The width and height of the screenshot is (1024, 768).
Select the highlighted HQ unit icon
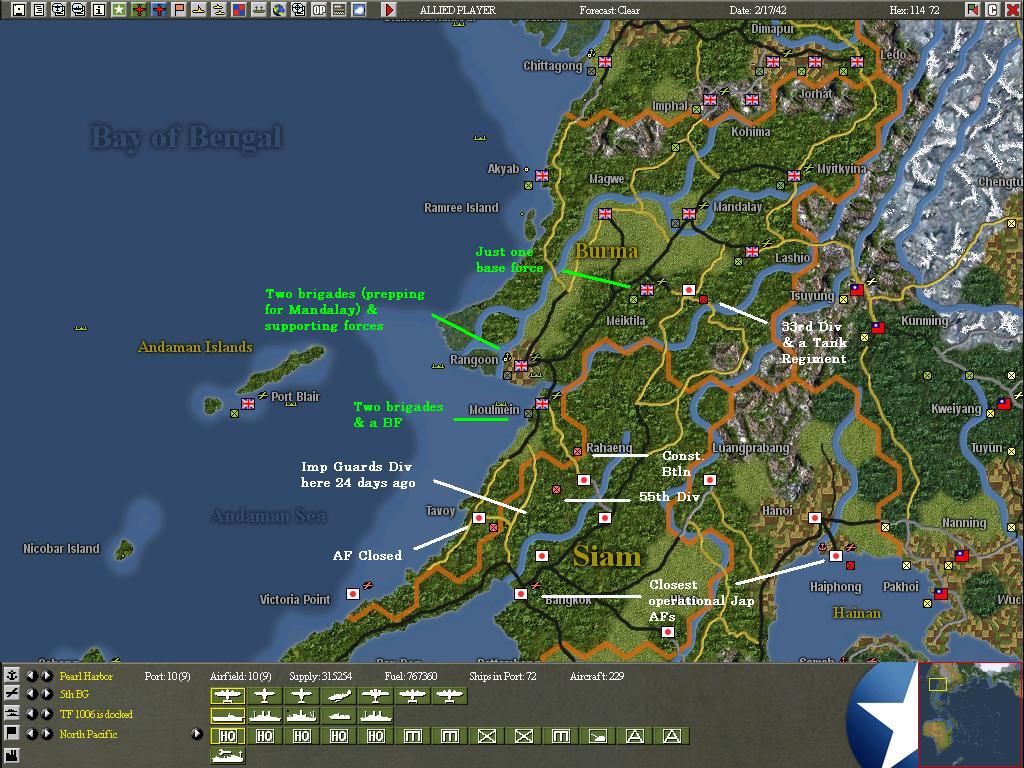point(227,736)
